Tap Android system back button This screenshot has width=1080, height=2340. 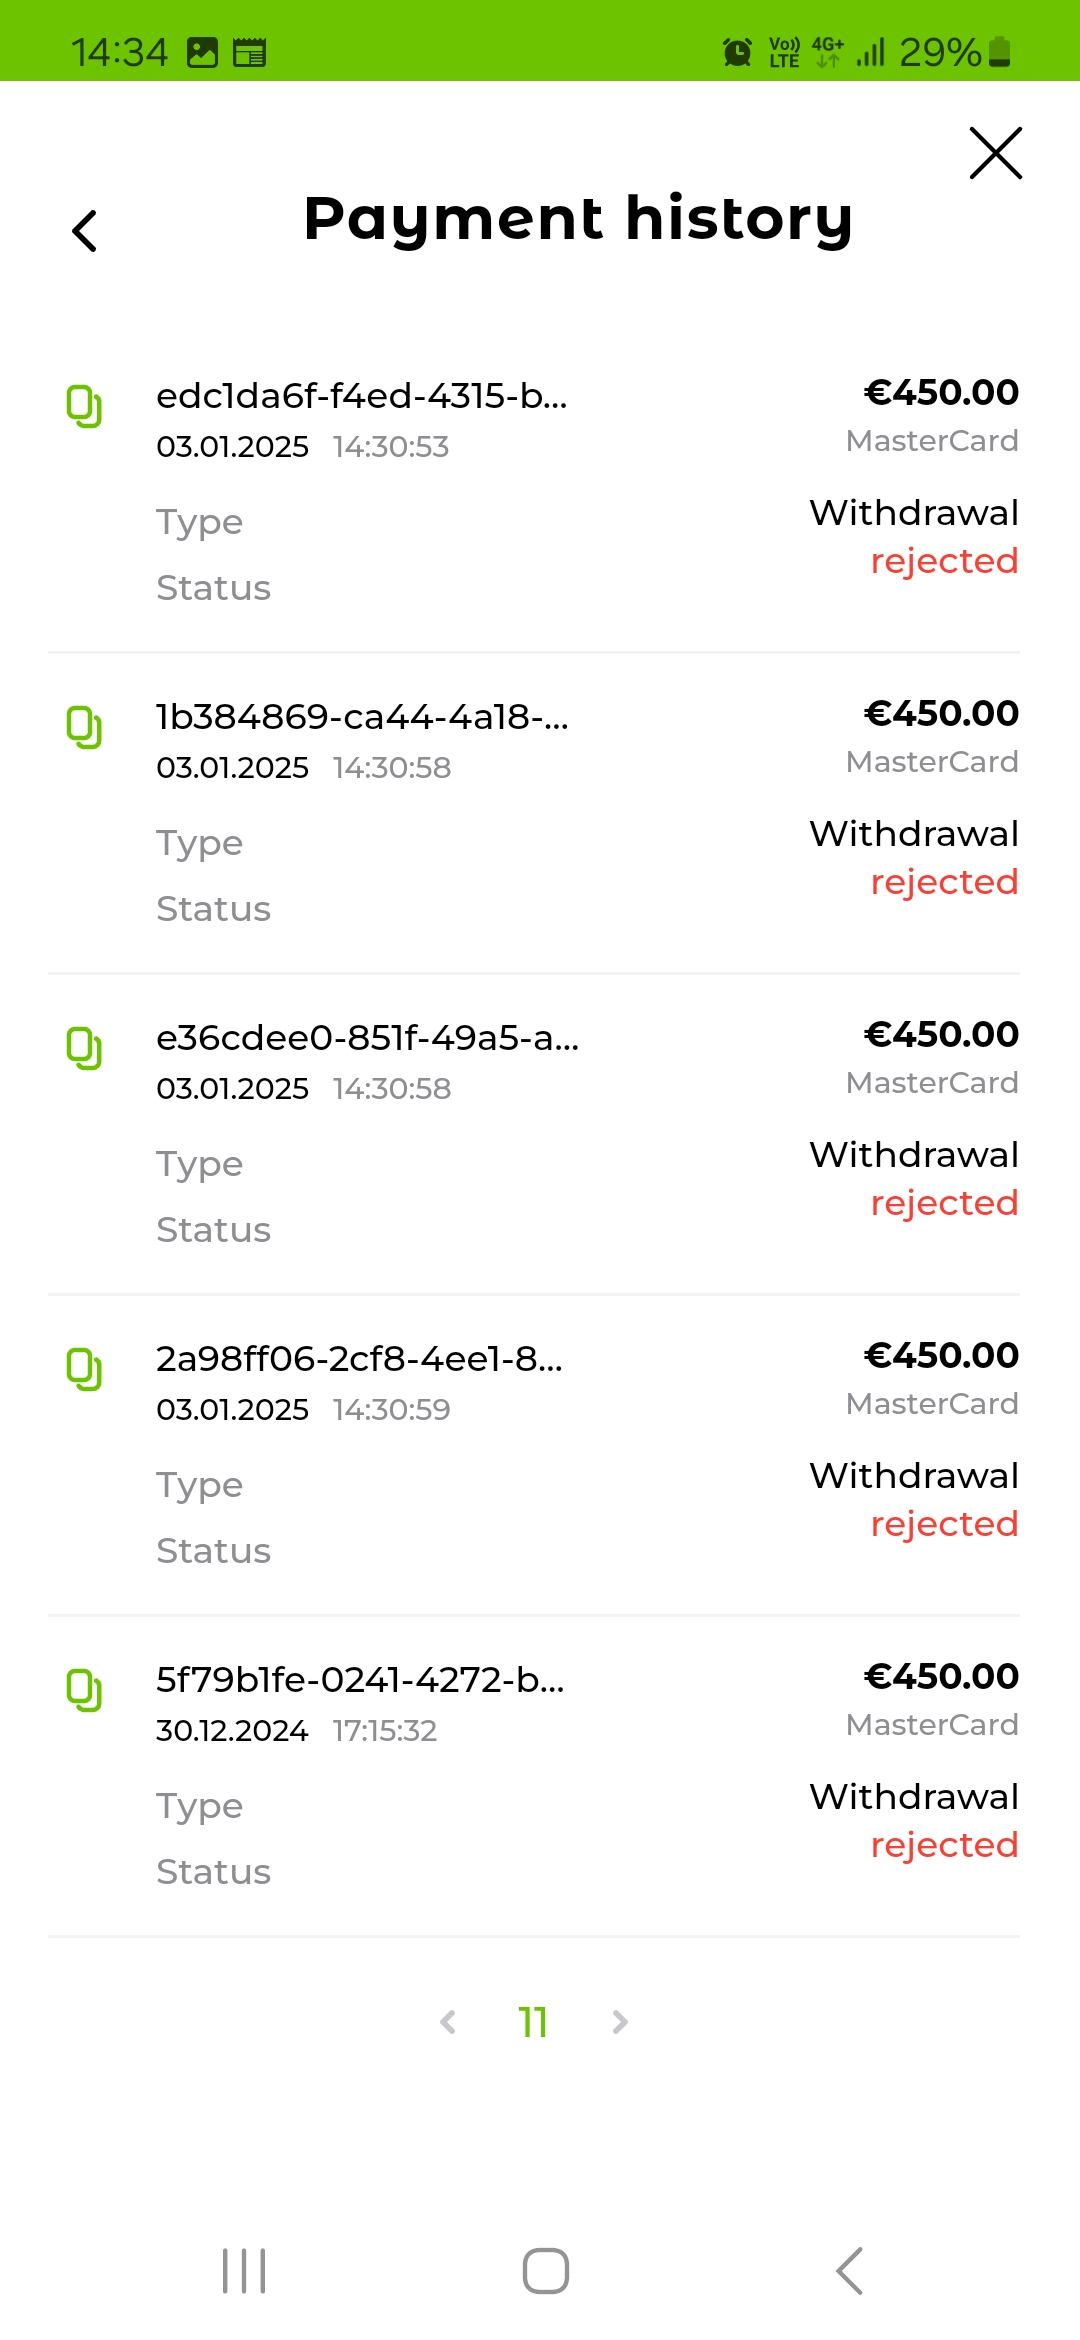coord(849,2271)
